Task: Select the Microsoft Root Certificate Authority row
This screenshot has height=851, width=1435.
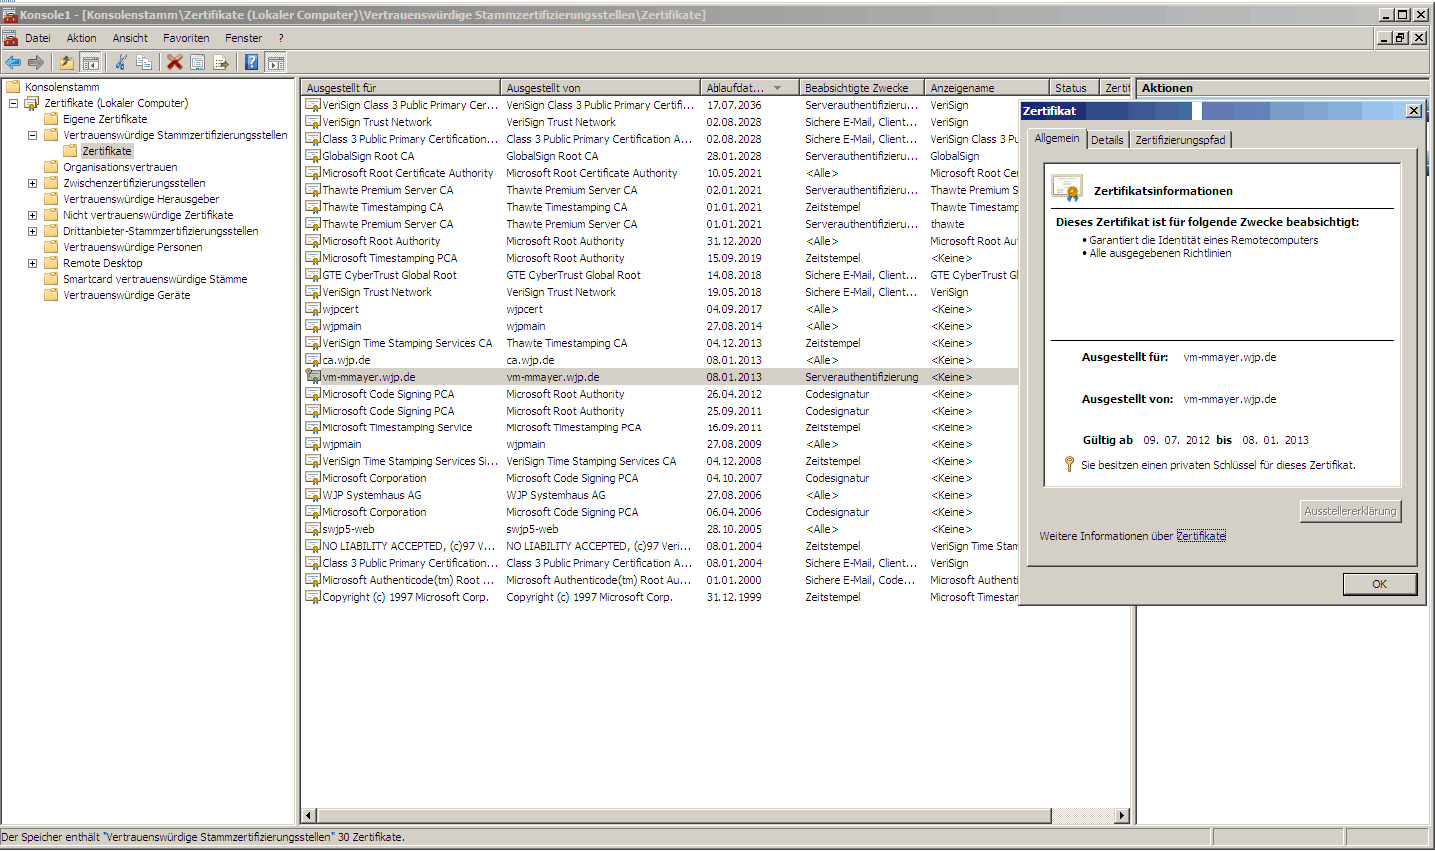Action: click(660, 173)
